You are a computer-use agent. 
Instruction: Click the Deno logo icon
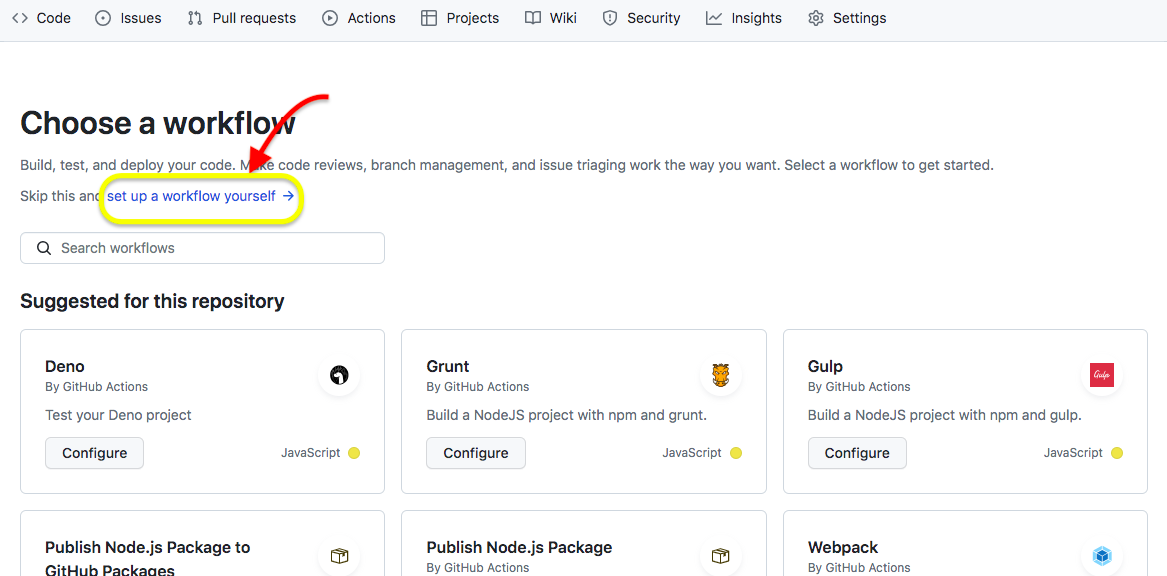coord(339,375)
